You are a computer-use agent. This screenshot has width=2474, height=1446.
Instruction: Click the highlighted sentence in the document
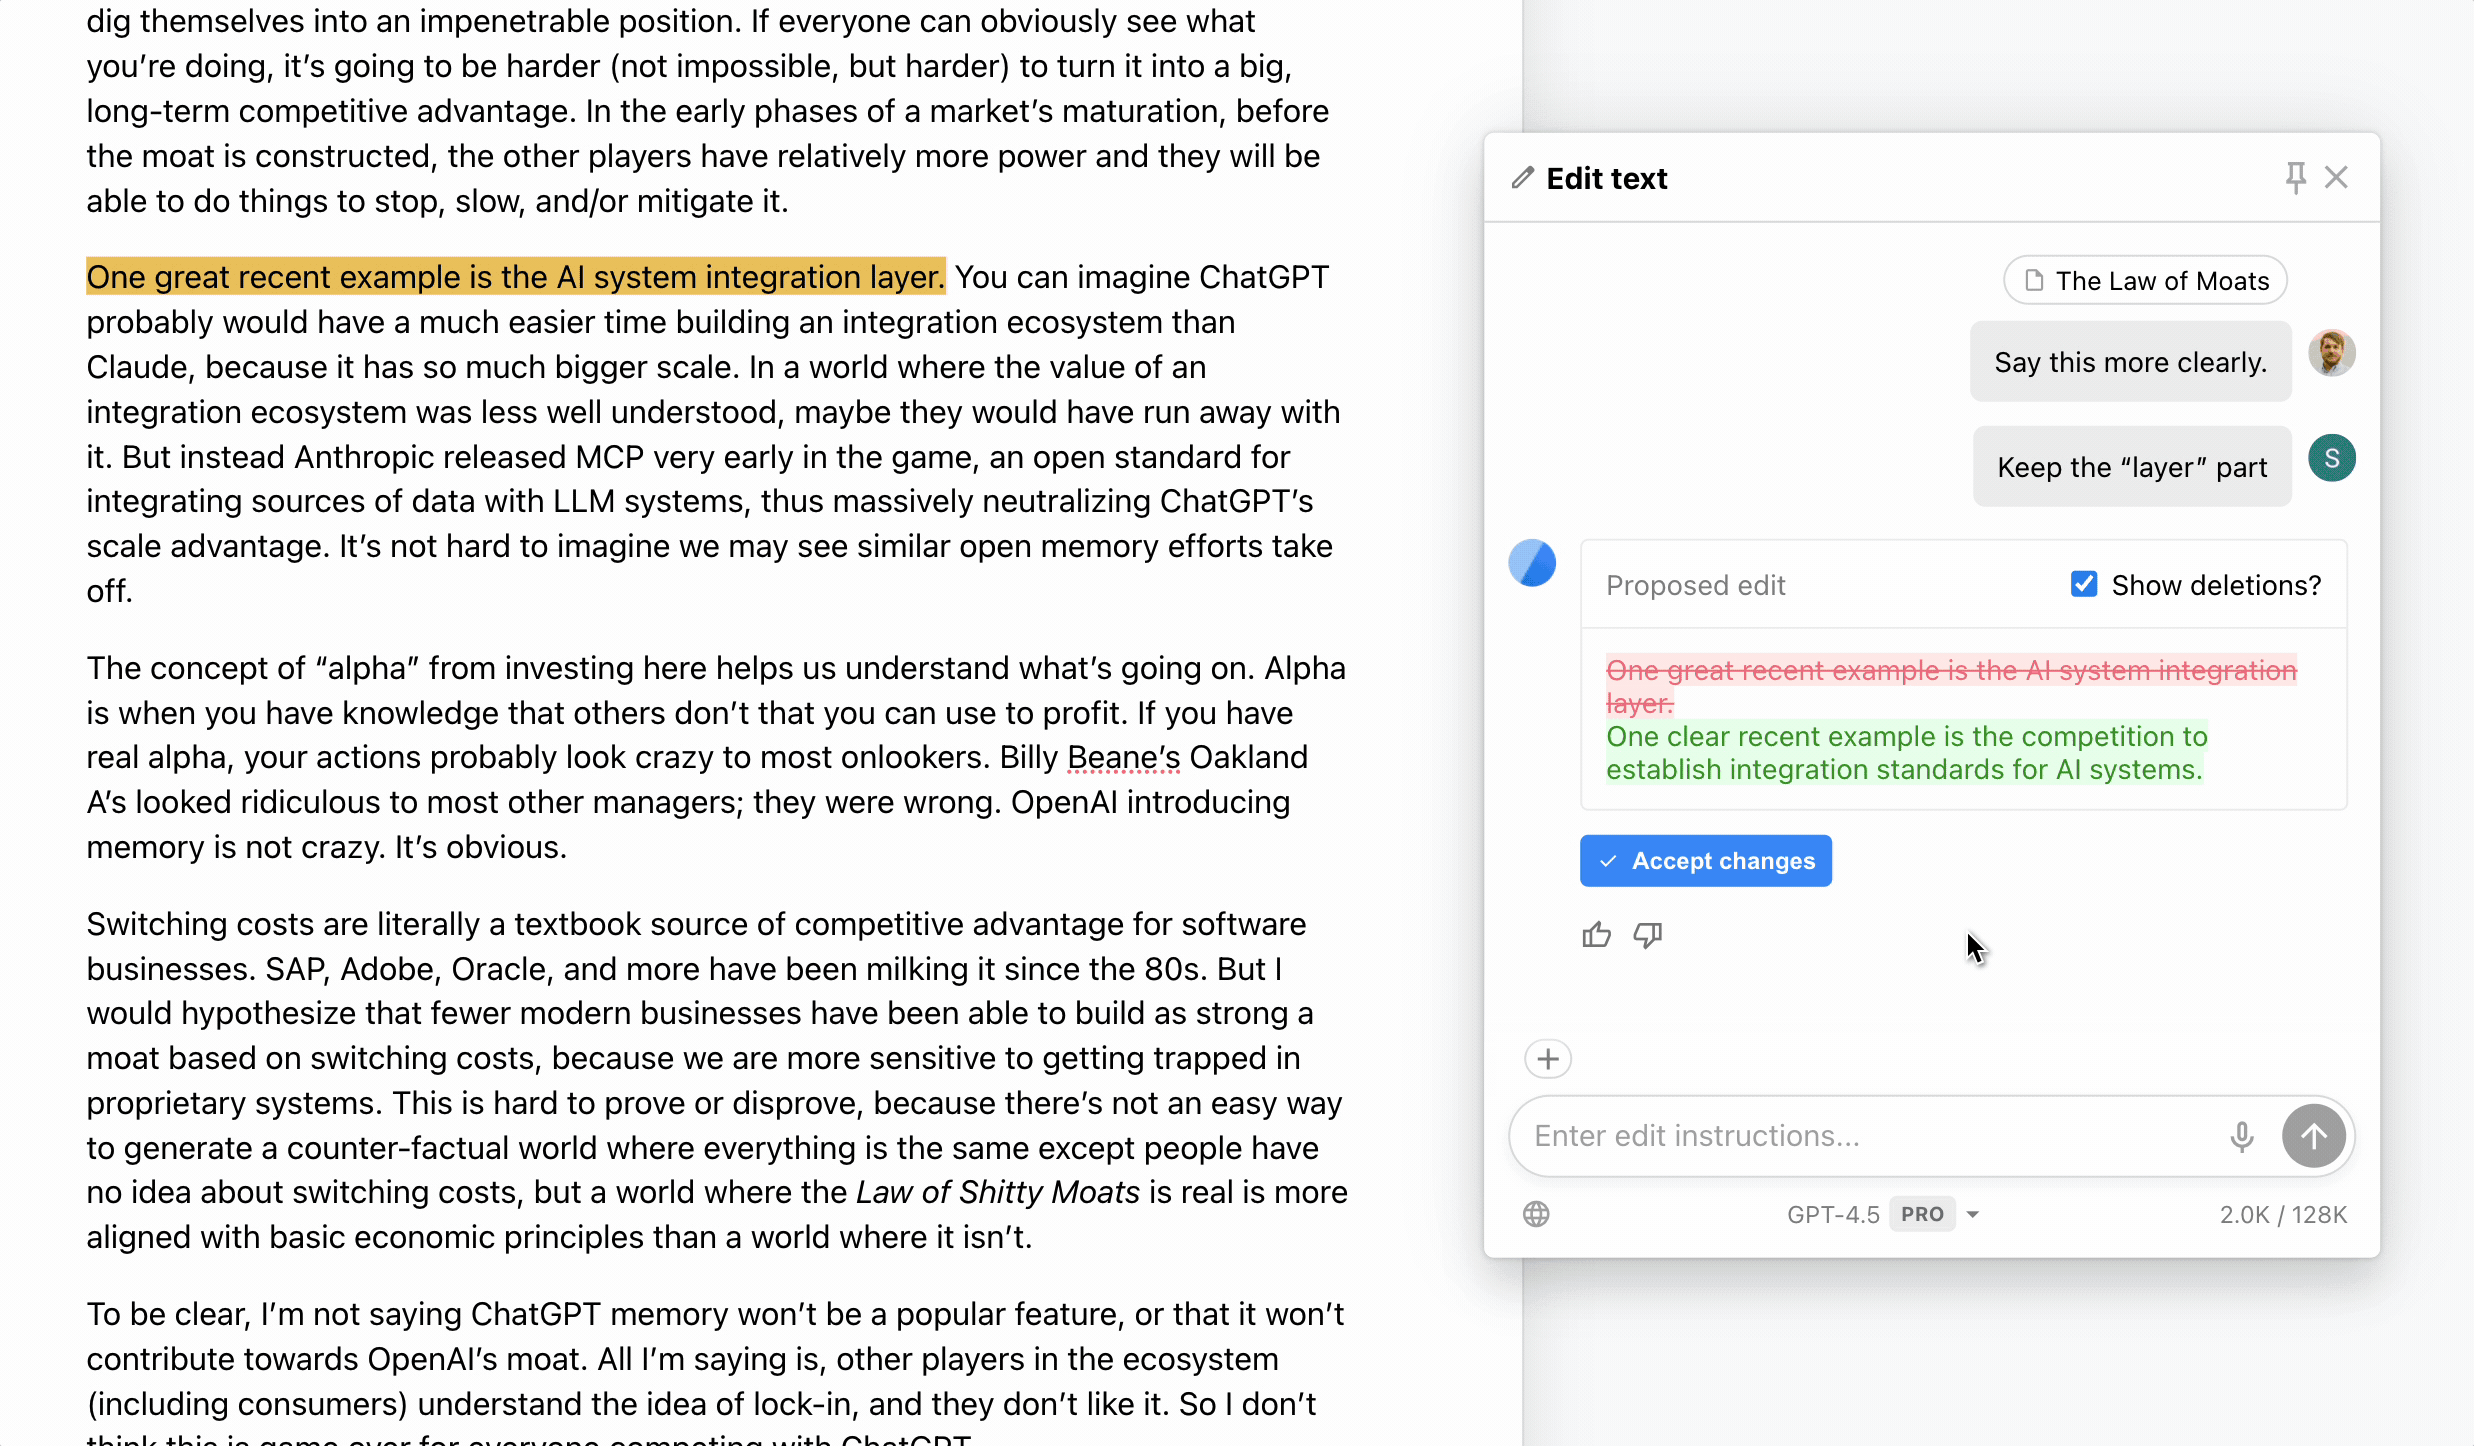tap(515, 277)
